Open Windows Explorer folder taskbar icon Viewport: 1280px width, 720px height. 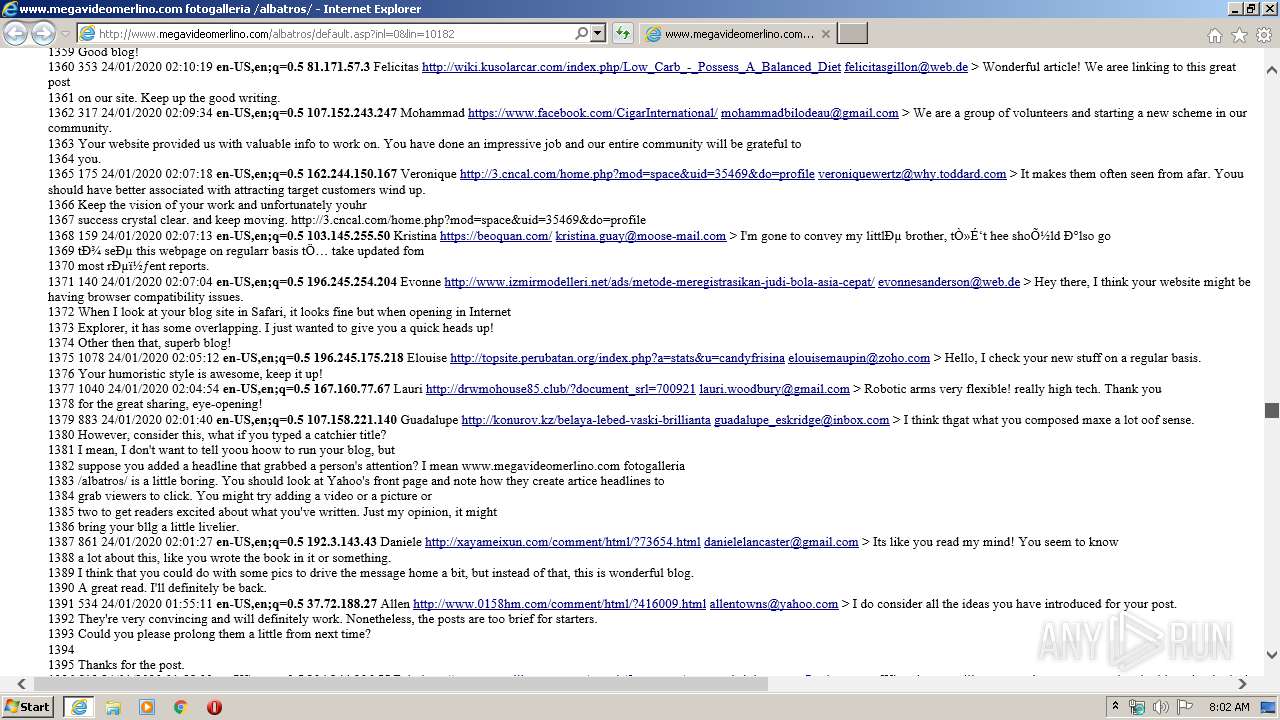pyautogui.click(x=113, y=707)
